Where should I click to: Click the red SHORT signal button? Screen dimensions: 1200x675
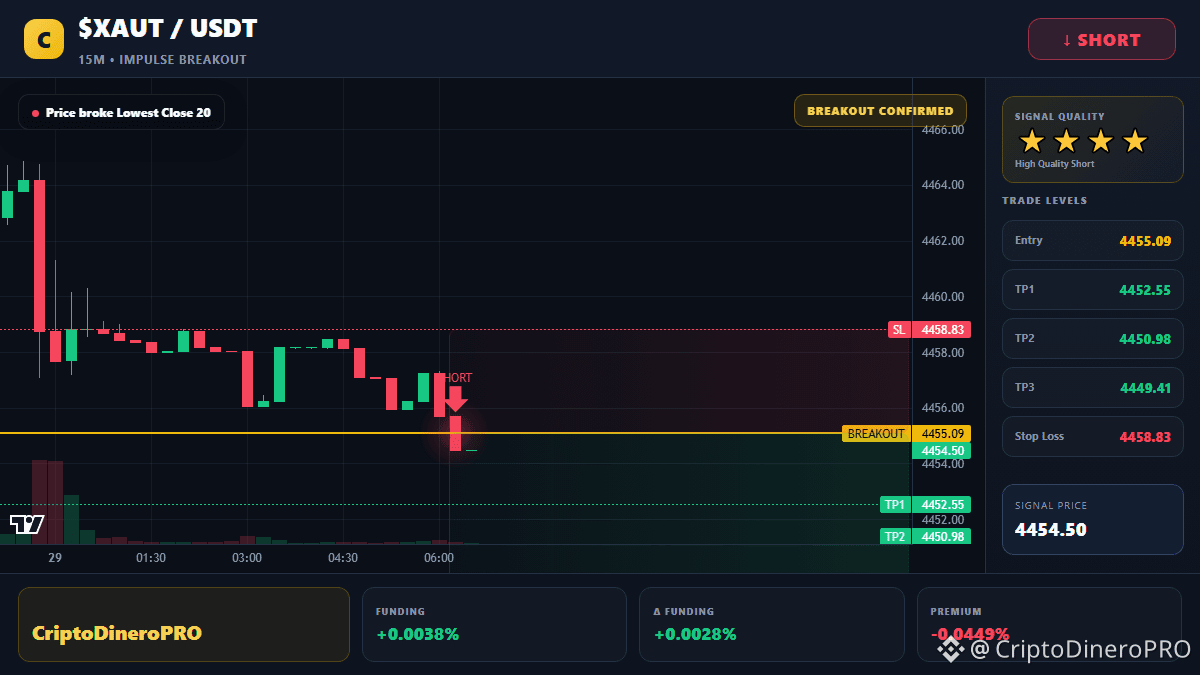click(x=1102, y=40)
